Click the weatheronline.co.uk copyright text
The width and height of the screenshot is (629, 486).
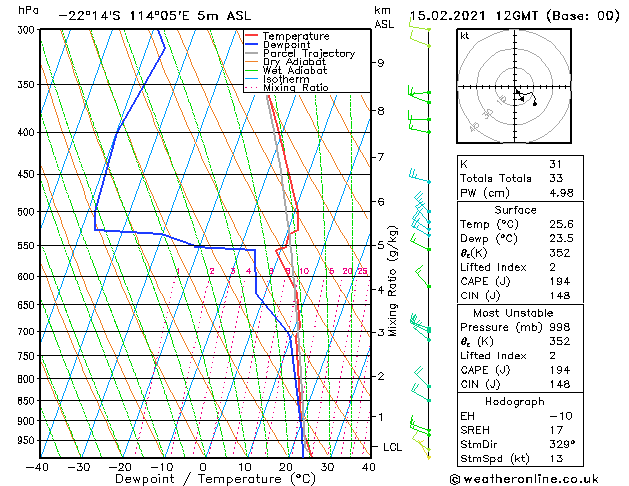[x=524, y=479]
